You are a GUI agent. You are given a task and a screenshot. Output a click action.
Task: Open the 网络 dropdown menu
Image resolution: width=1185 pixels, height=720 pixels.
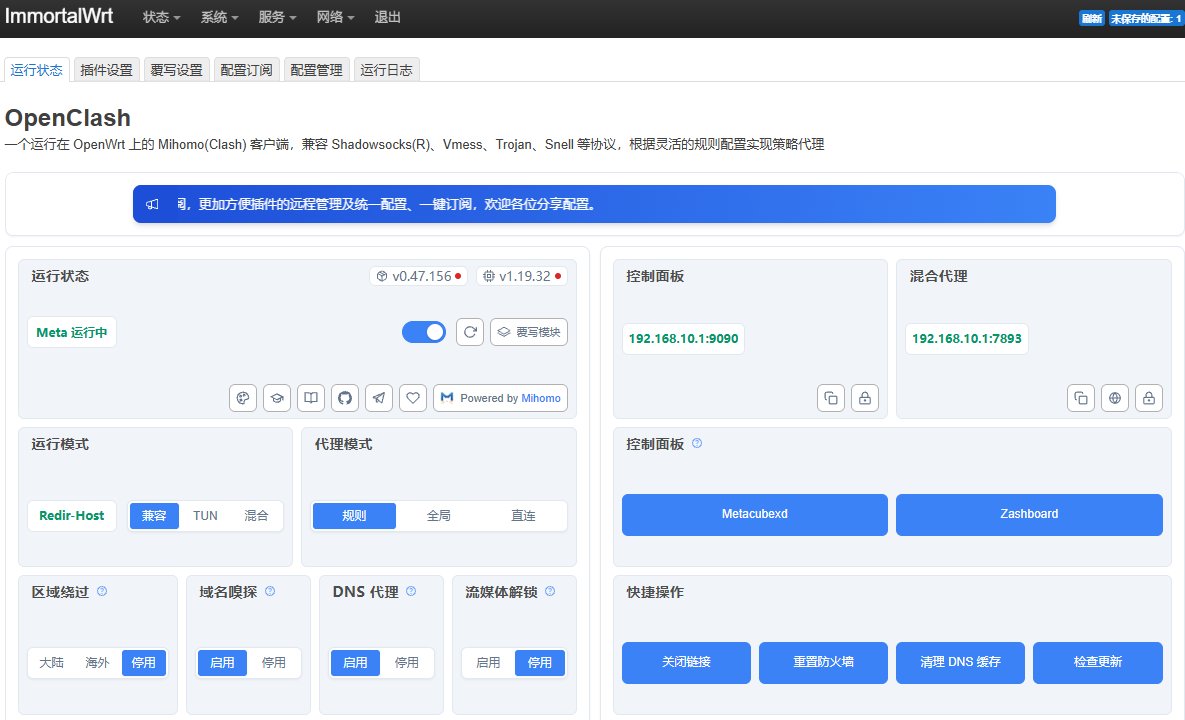coord(335,17)
